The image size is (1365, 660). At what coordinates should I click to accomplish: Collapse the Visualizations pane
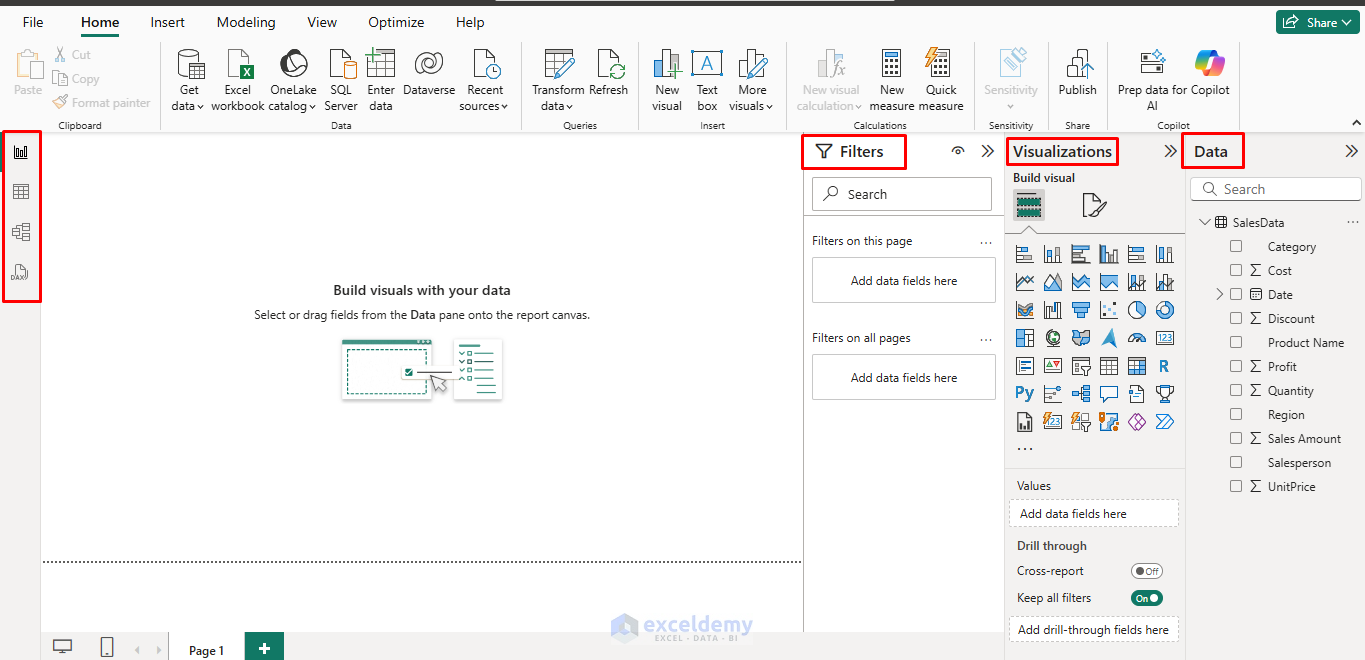pyautogui.click(x=1171, y=152)
